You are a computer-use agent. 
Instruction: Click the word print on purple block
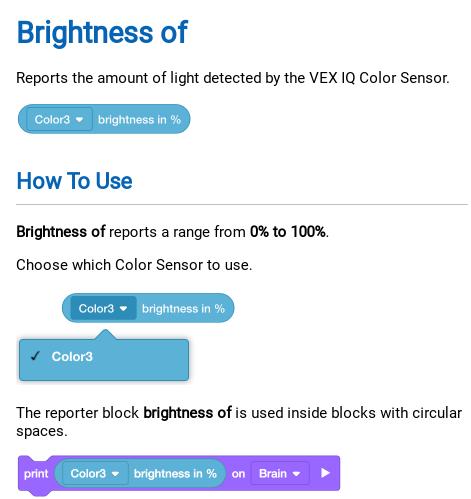pyautogui.click(x=36, y=474)
